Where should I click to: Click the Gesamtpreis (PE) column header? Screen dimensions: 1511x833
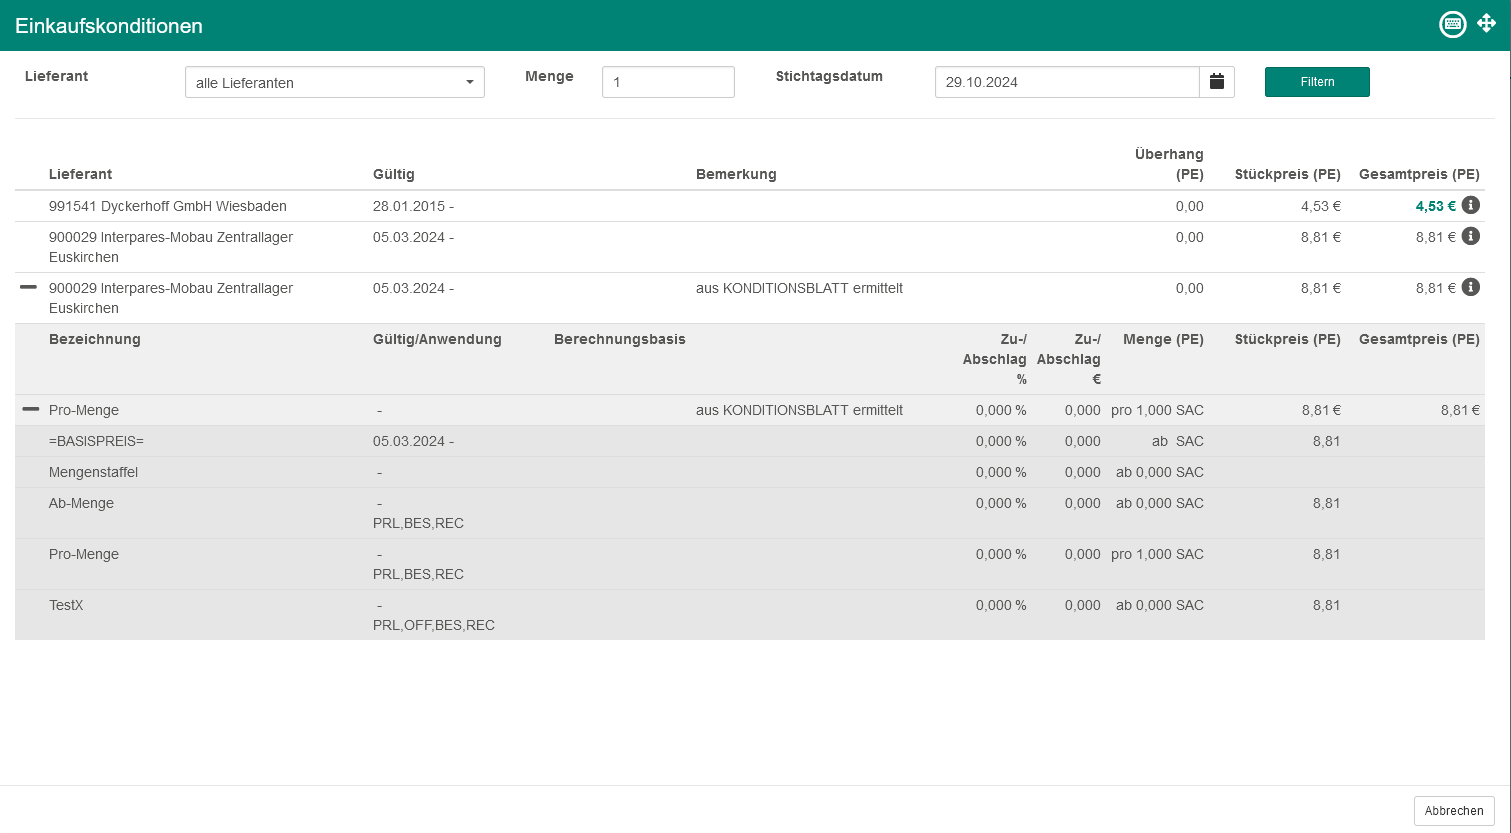tap(1418, 174)
